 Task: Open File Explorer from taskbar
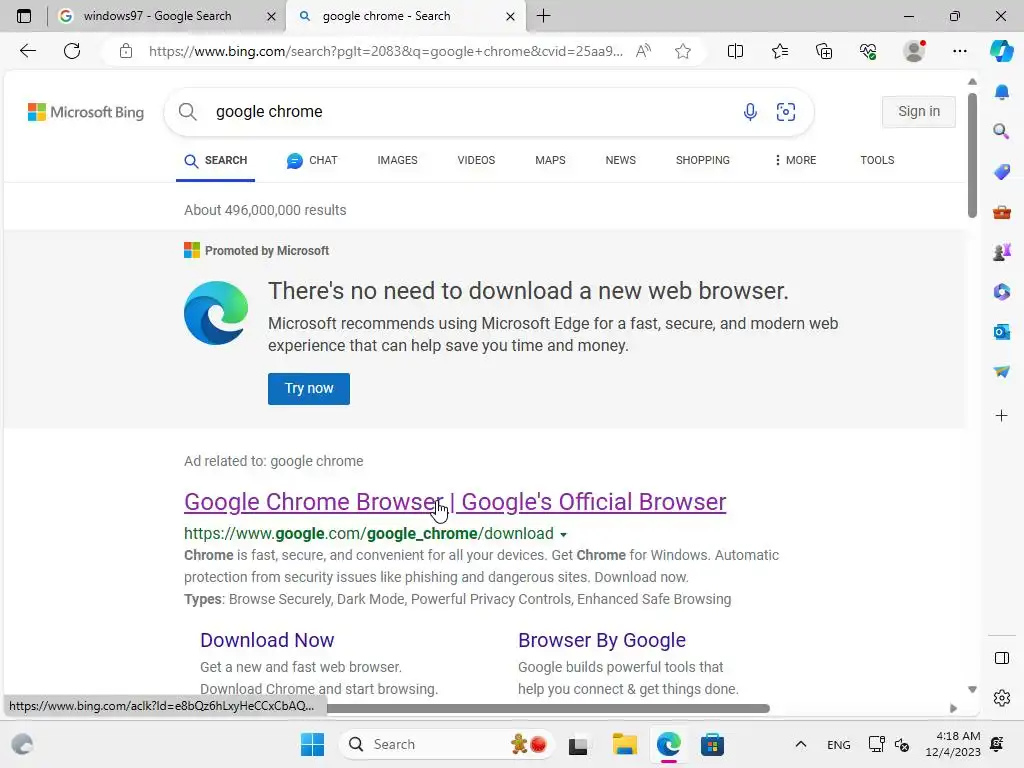[x=624, y=744]
